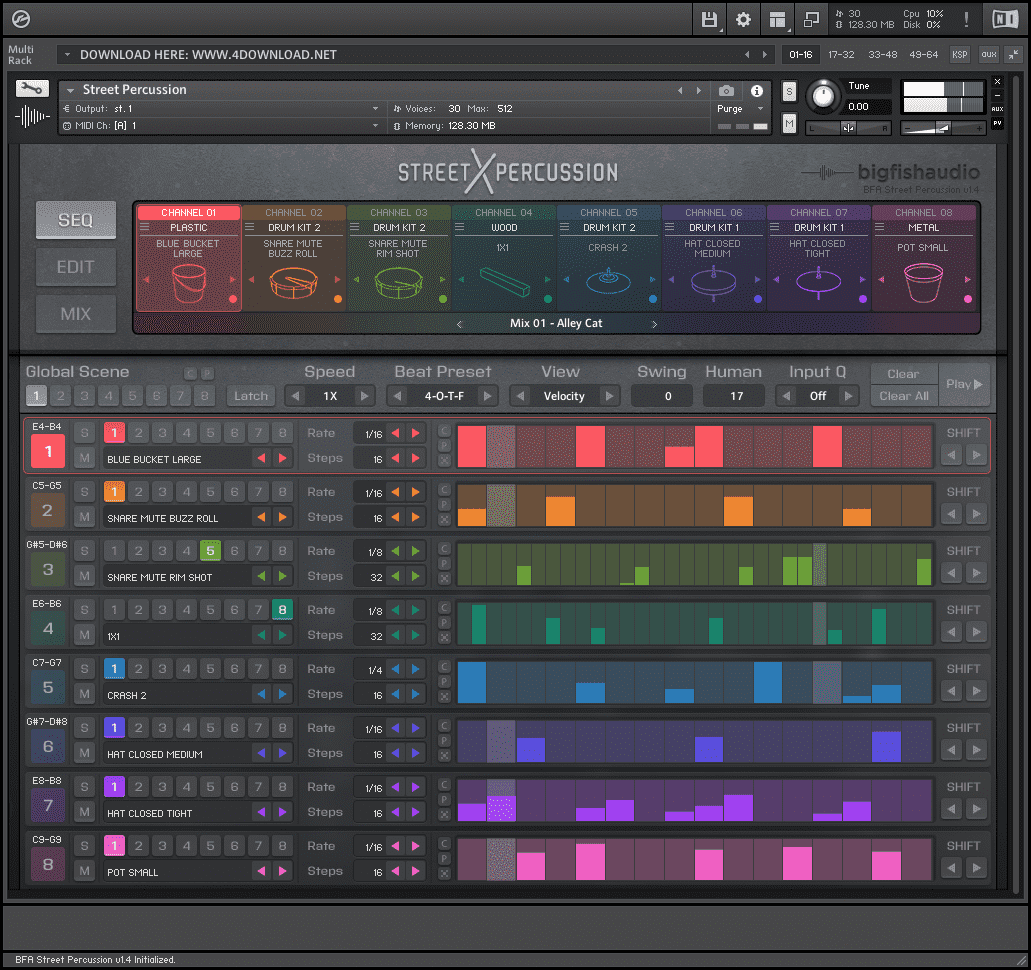Open instrument edit mode with the wrench icon
The image size is (1031, 970).
click(x=32, y=89)
